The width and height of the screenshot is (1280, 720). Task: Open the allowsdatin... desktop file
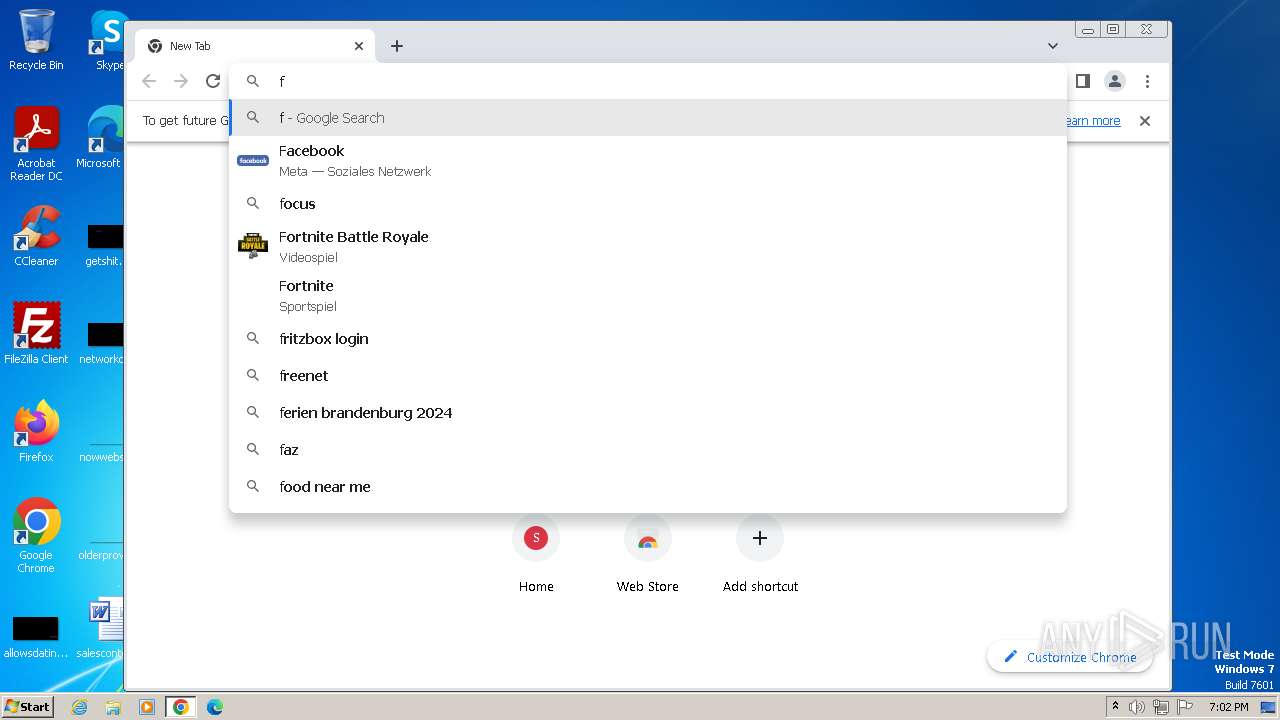click(36, 637)
